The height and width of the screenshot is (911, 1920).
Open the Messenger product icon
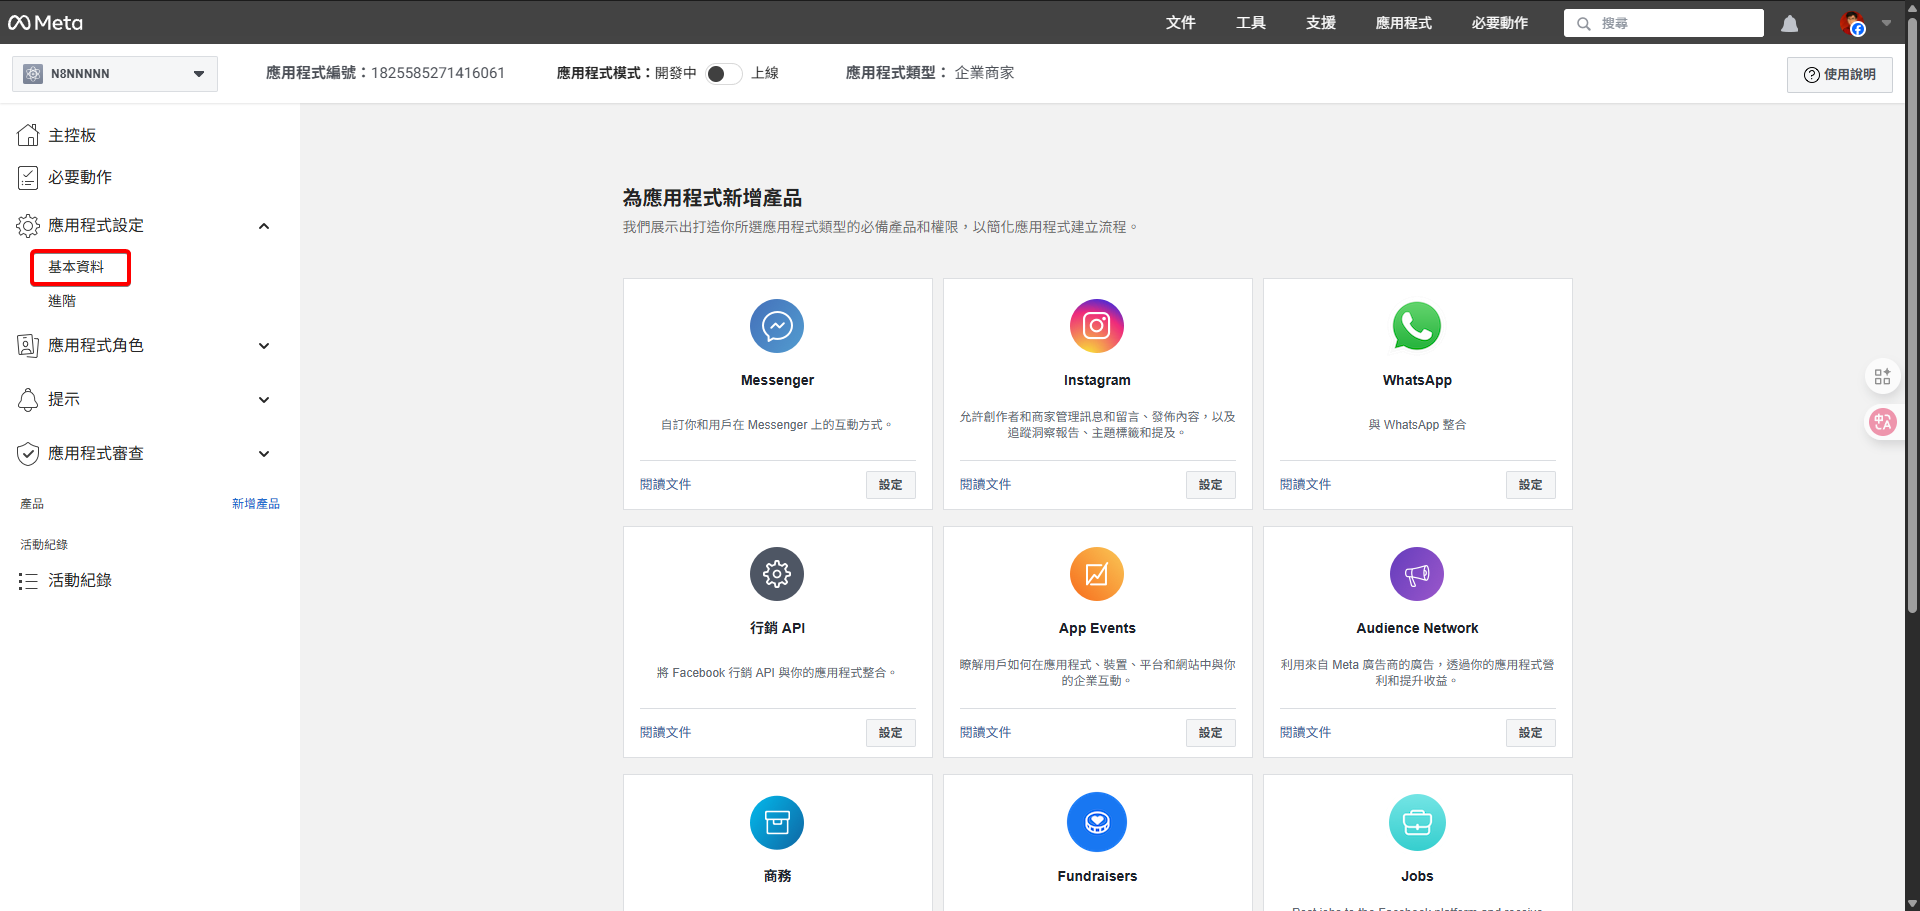777,326
